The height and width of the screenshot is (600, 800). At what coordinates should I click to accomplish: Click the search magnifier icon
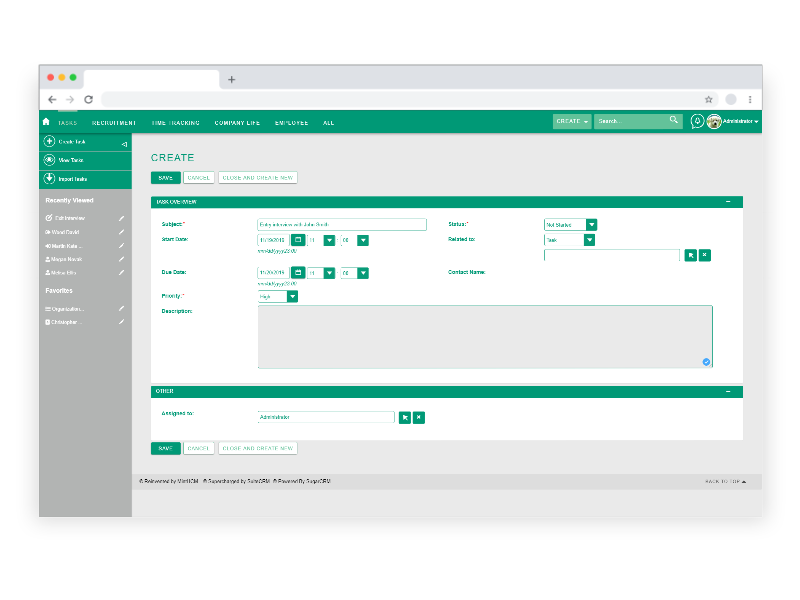tap(673, 120)
